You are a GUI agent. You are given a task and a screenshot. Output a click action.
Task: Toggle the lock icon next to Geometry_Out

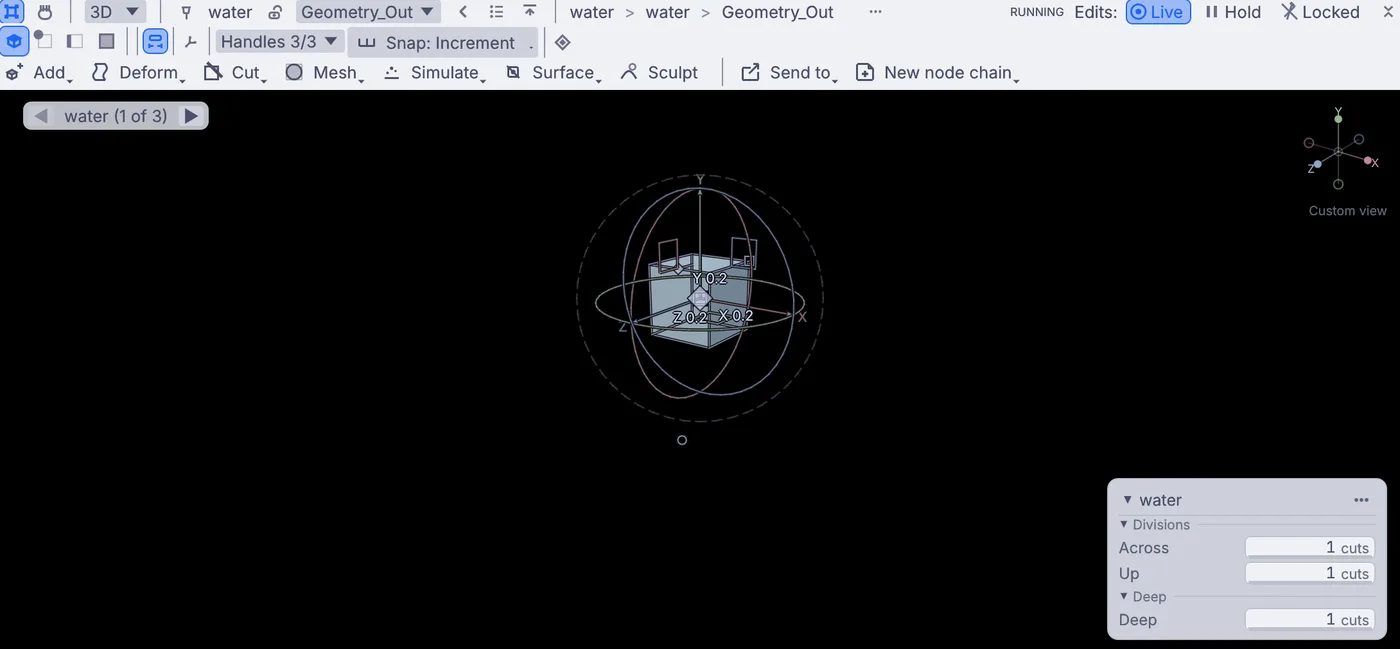pos(275,12)
